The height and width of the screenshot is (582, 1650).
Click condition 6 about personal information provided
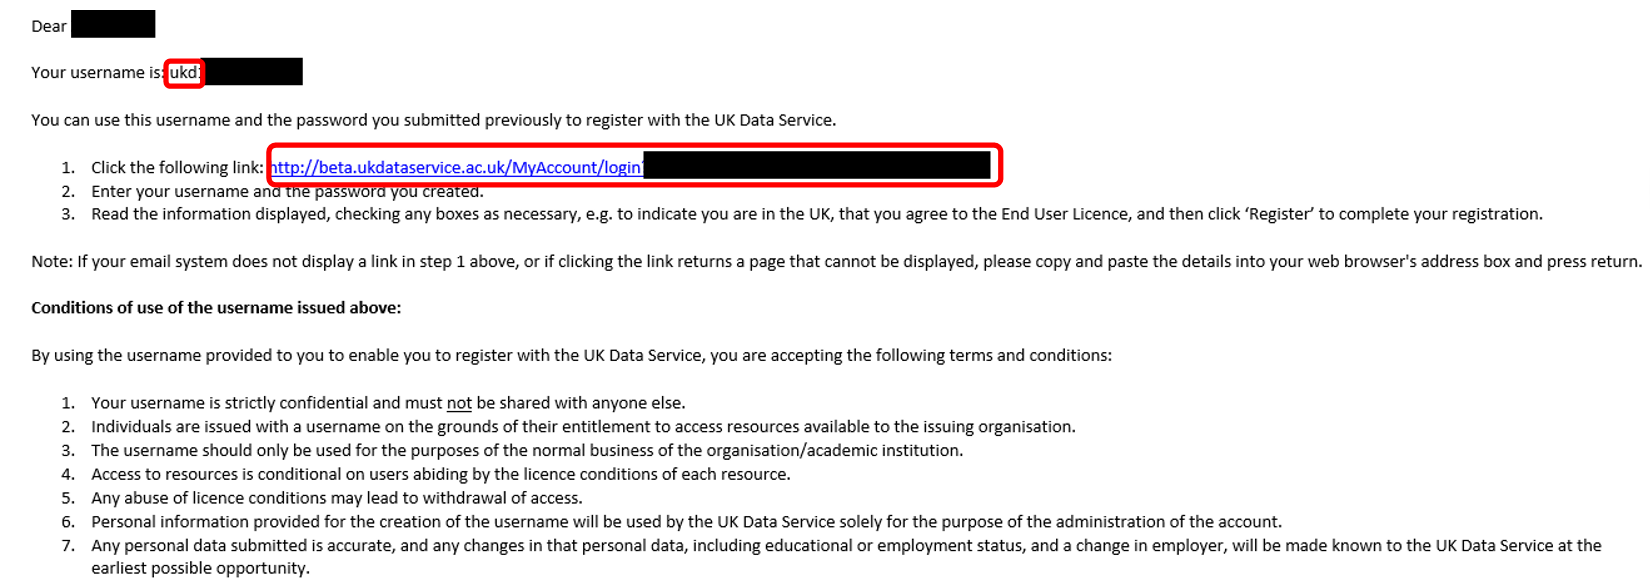click(x=686, y=522)
